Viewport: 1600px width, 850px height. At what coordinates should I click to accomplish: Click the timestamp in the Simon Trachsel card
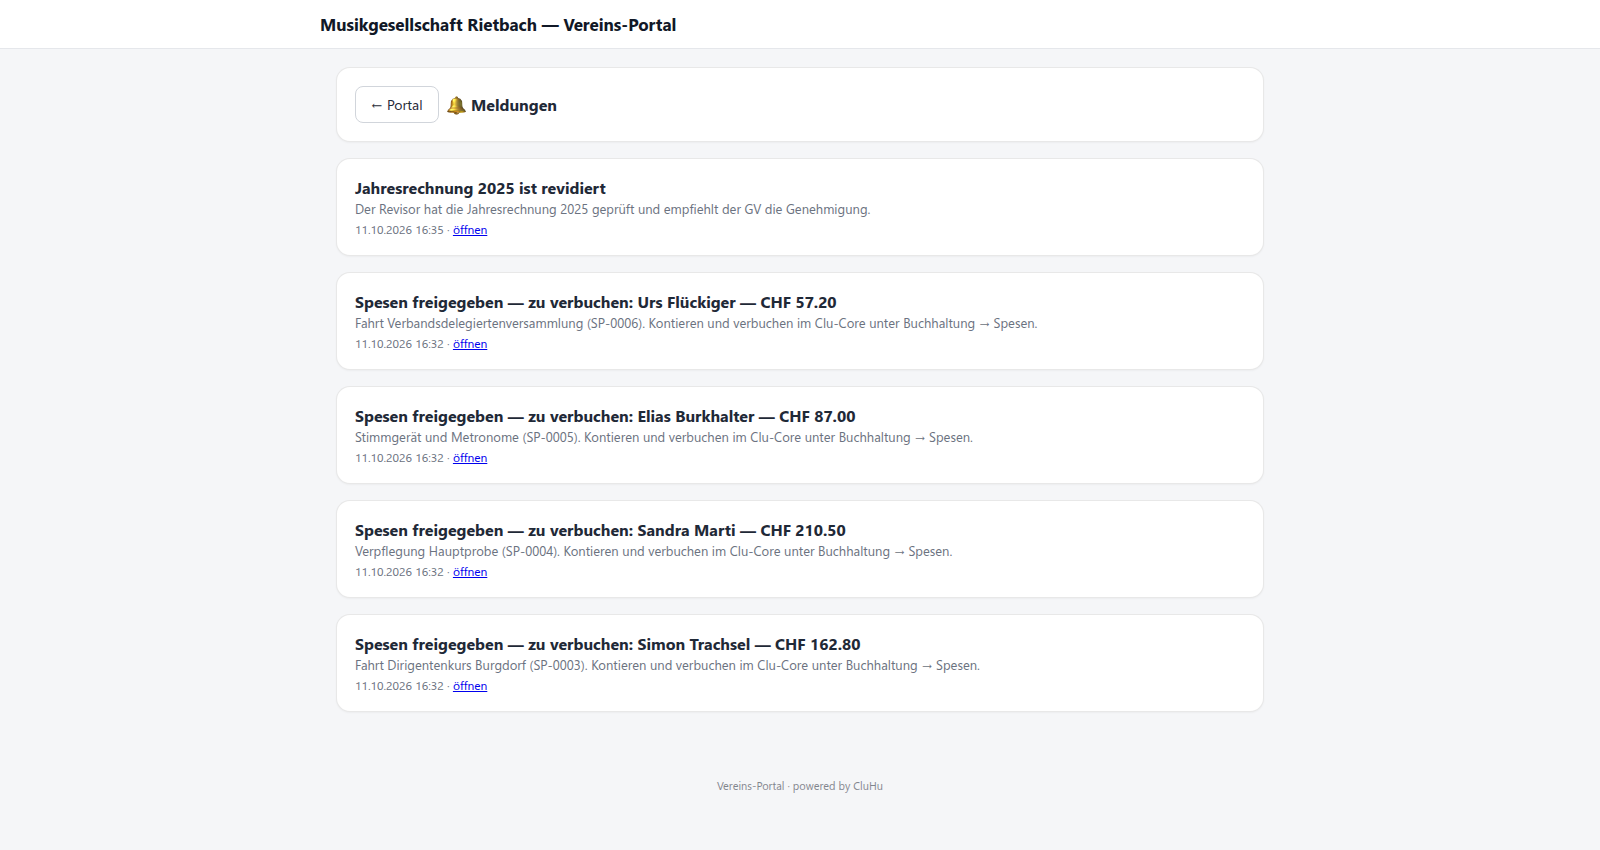399,686
